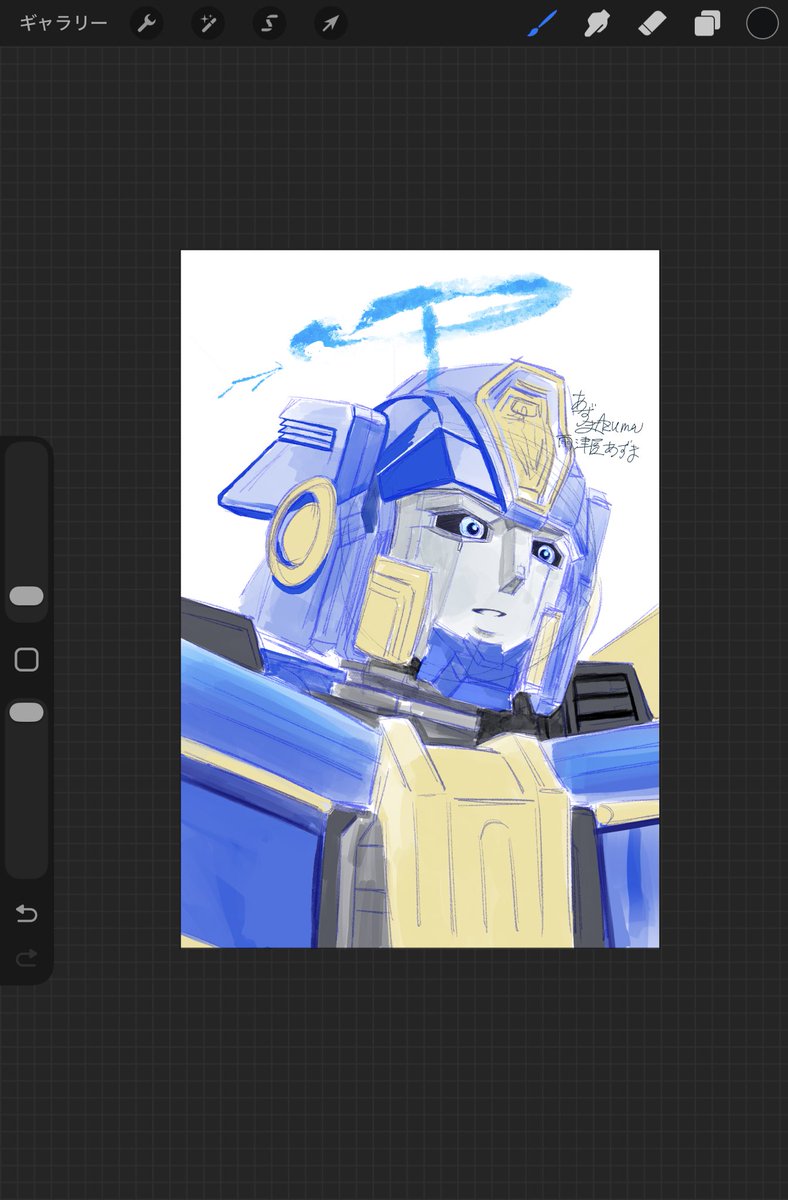Open the Actions wrench menu
The width and height of the screenshot is (788, 1200).
pyautogui.click(x=147, y=23)
